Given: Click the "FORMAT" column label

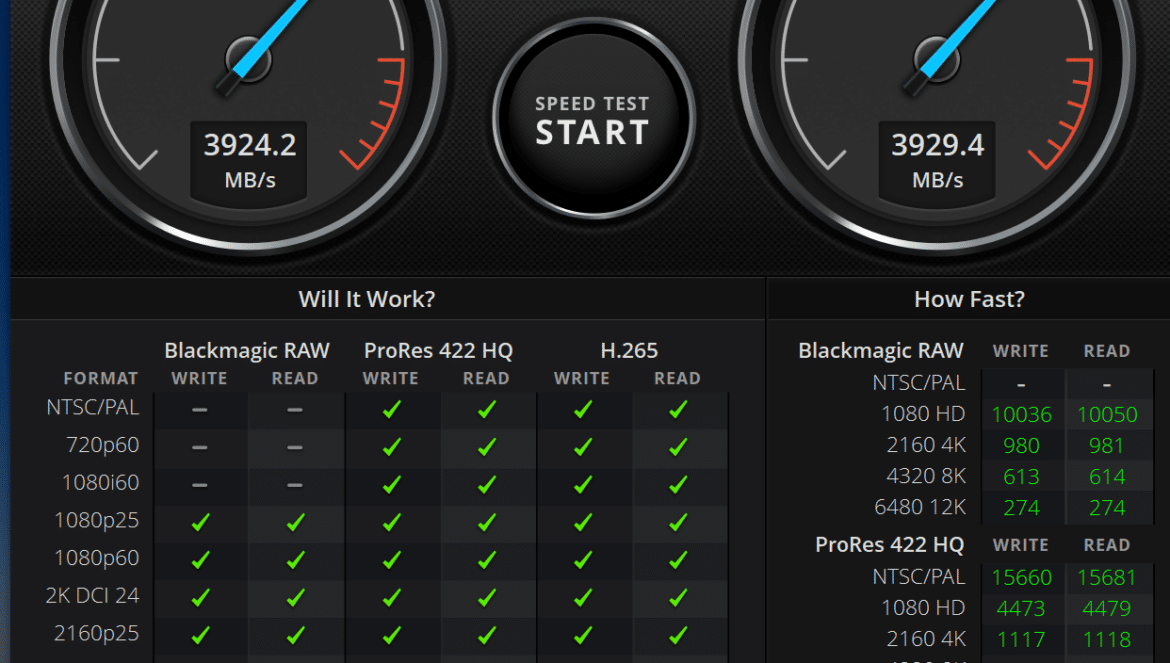Looking at the screenshot, I should [x=101, y=379].
